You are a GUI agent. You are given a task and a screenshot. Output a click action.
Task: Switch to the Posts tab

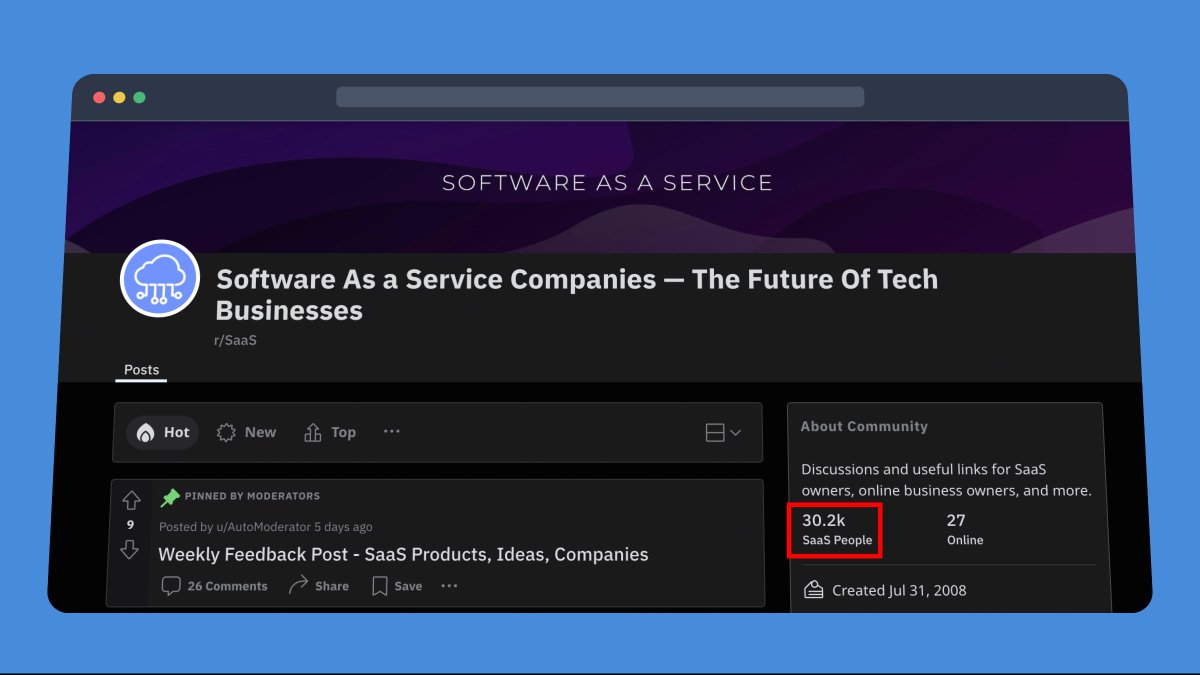point(141,370)
